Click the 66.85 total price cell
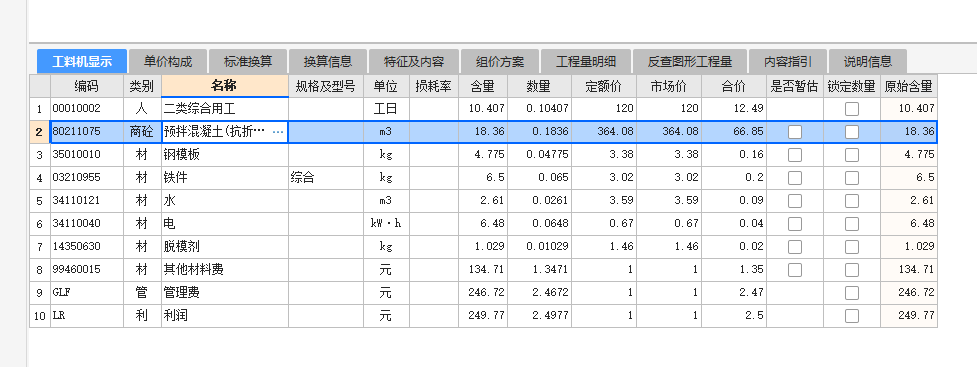Viewport: 977px width, 367px height. tap(734, 132)
